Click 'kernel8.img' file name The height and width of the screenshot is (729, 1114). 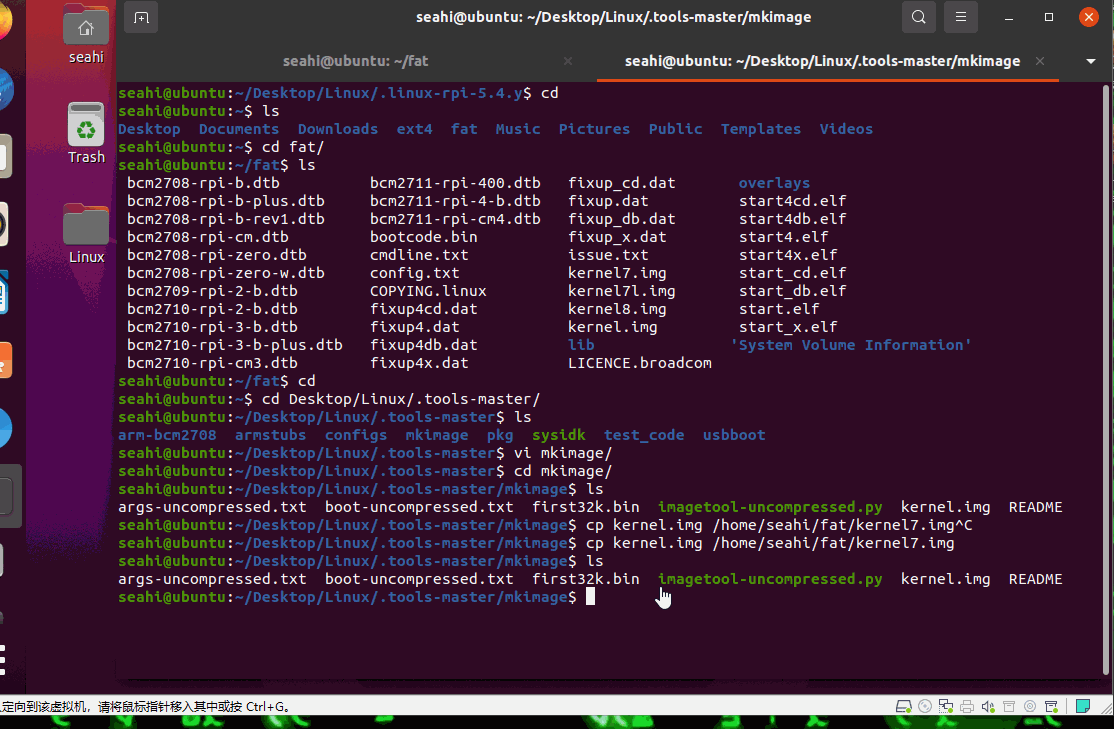pyautogui.click(x=617, y=309)
